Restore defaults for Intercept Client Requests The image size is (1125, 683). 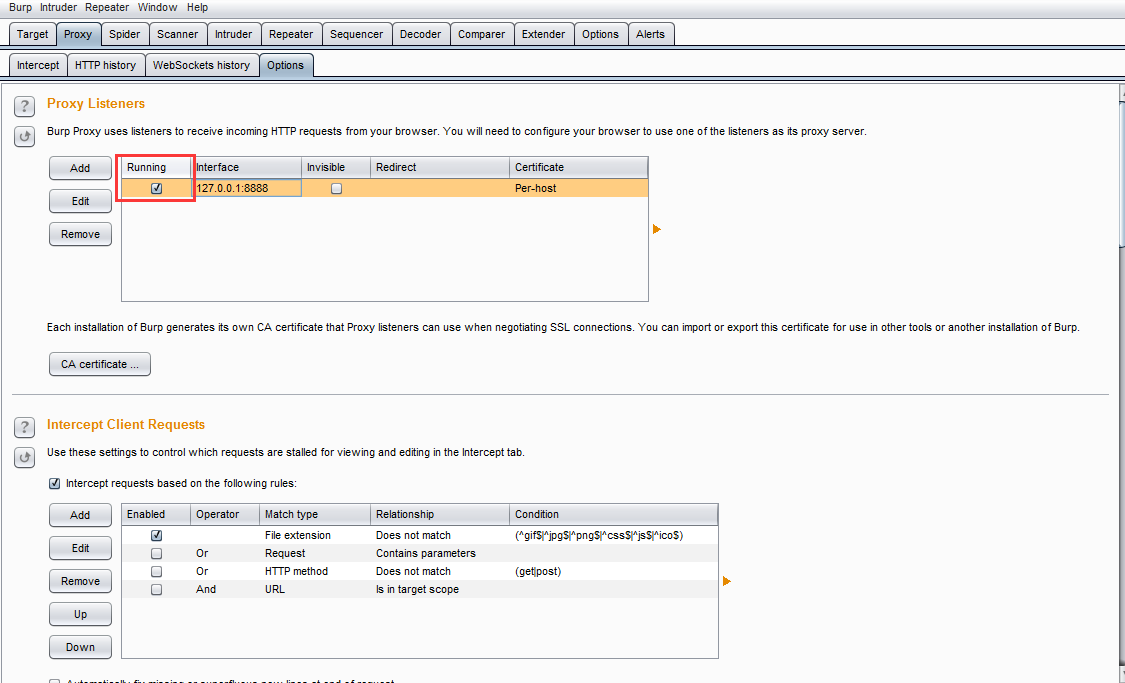[24, 456]
